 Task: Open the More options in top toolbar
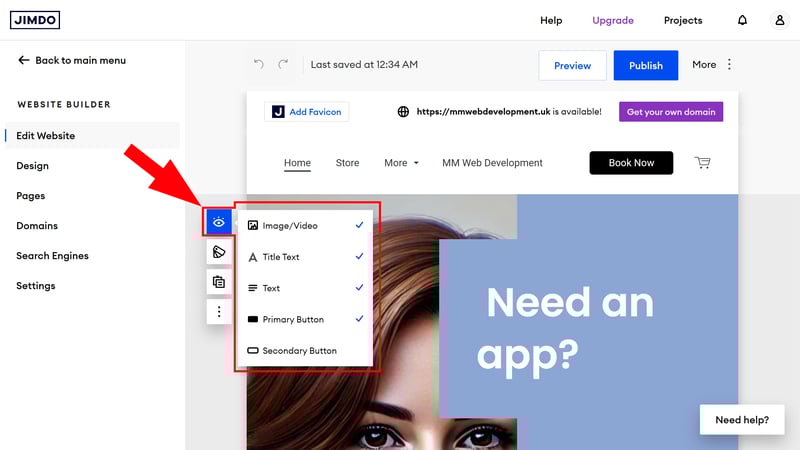(704, 64)
